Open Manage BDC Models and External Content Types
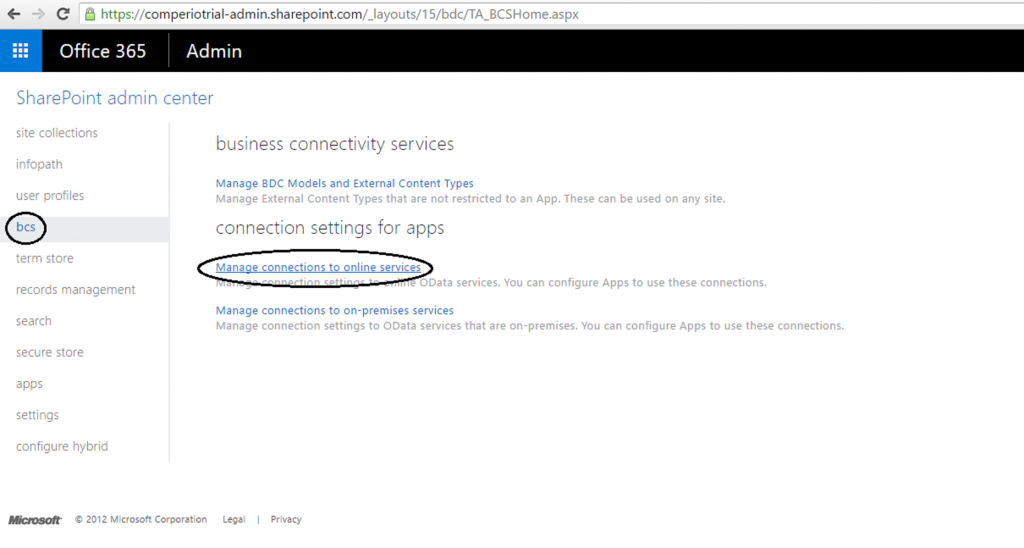 344,184
